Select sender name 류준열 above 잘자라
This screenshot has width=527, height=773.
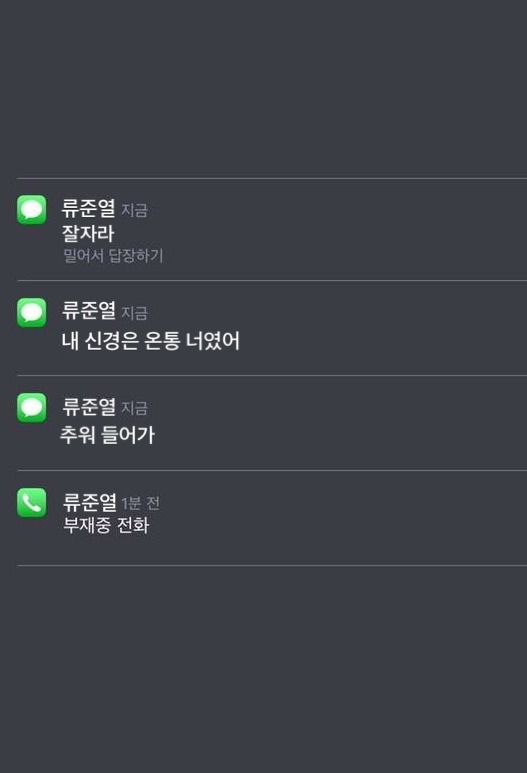(x=89, y=209)
